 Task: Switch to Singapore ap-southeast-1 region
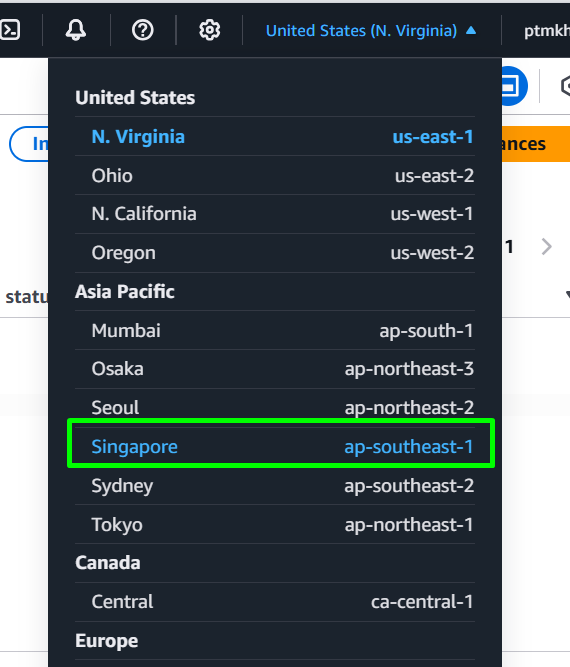[x=275, y=447]
